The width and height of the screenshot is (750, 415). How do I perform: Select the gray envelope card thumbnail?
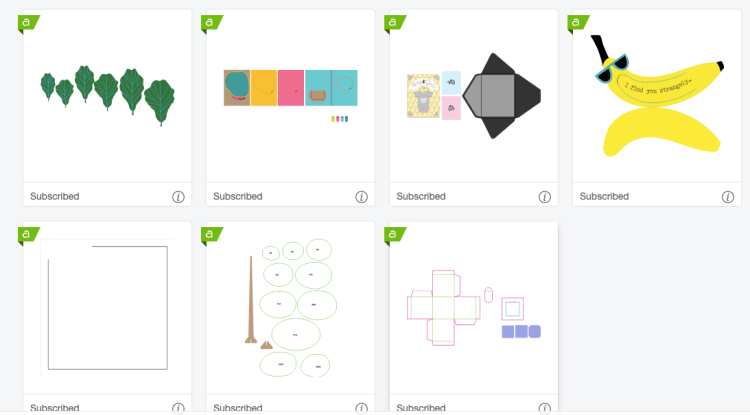(474, 96)
